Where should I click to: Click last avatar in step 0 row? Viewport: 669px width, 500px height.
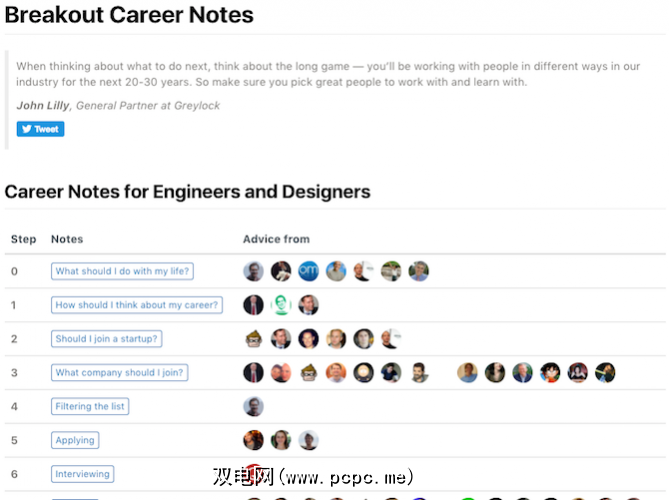click(418, 271)
